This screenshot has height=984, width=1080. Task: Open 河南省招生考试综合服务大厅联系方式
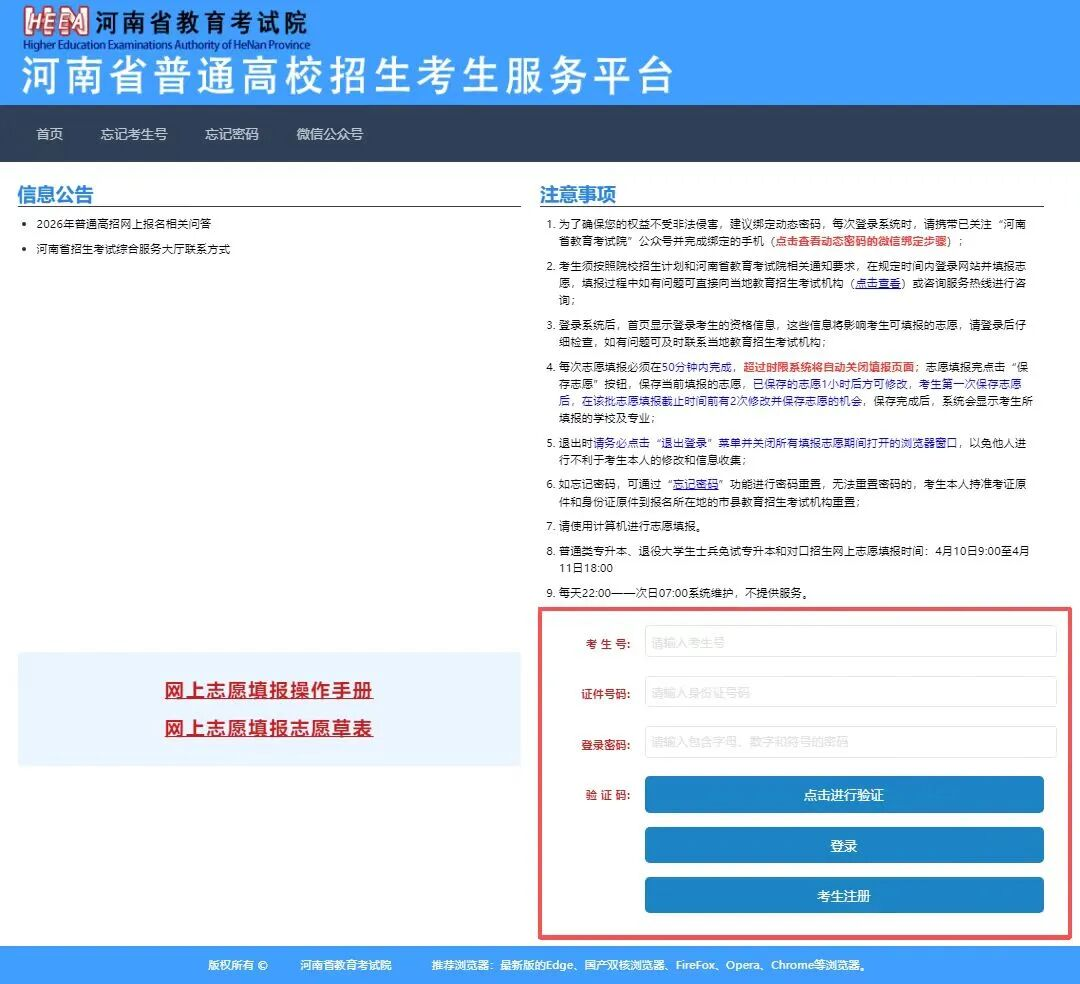[x=131, y=248]
